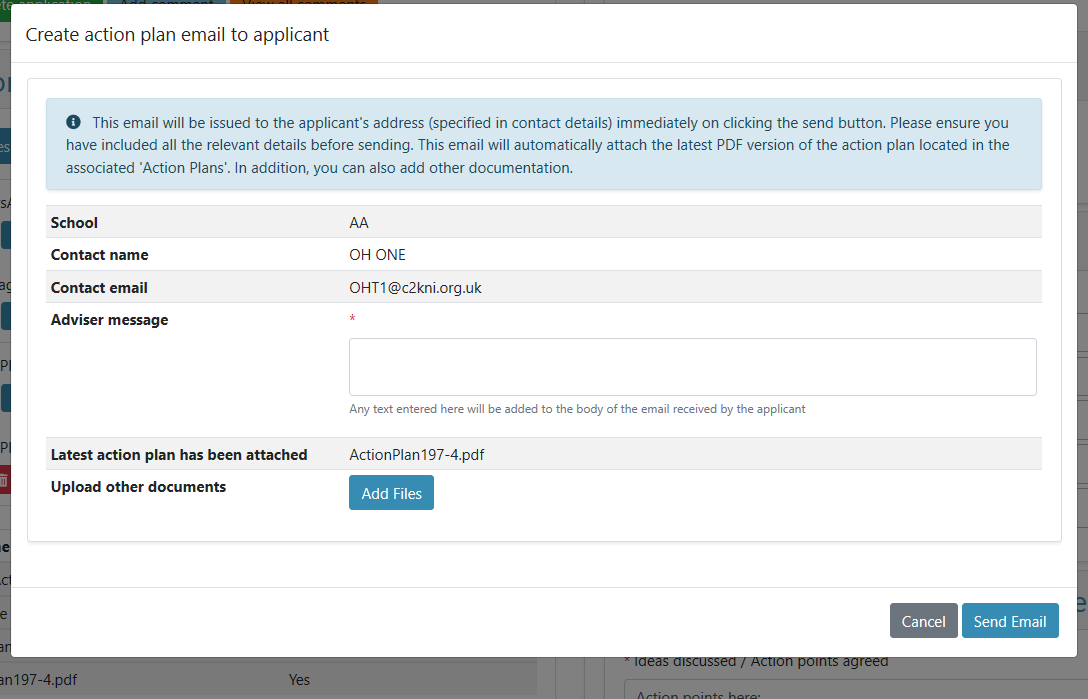Click the helper text under message box

tap(577, 409)
